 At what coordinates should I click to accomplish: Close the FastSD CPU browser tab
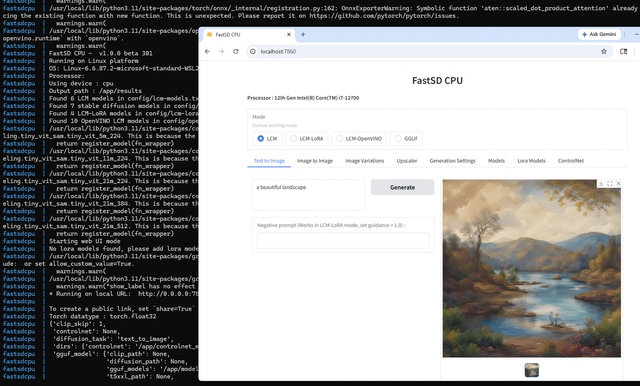click(x=289, y=35)
